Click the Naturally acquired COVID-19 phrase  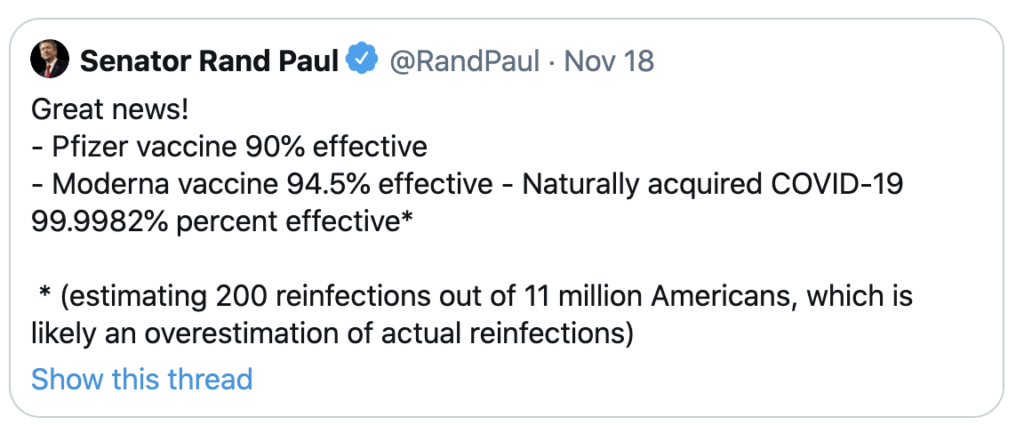pyautogui.click(x=713, y=186)
